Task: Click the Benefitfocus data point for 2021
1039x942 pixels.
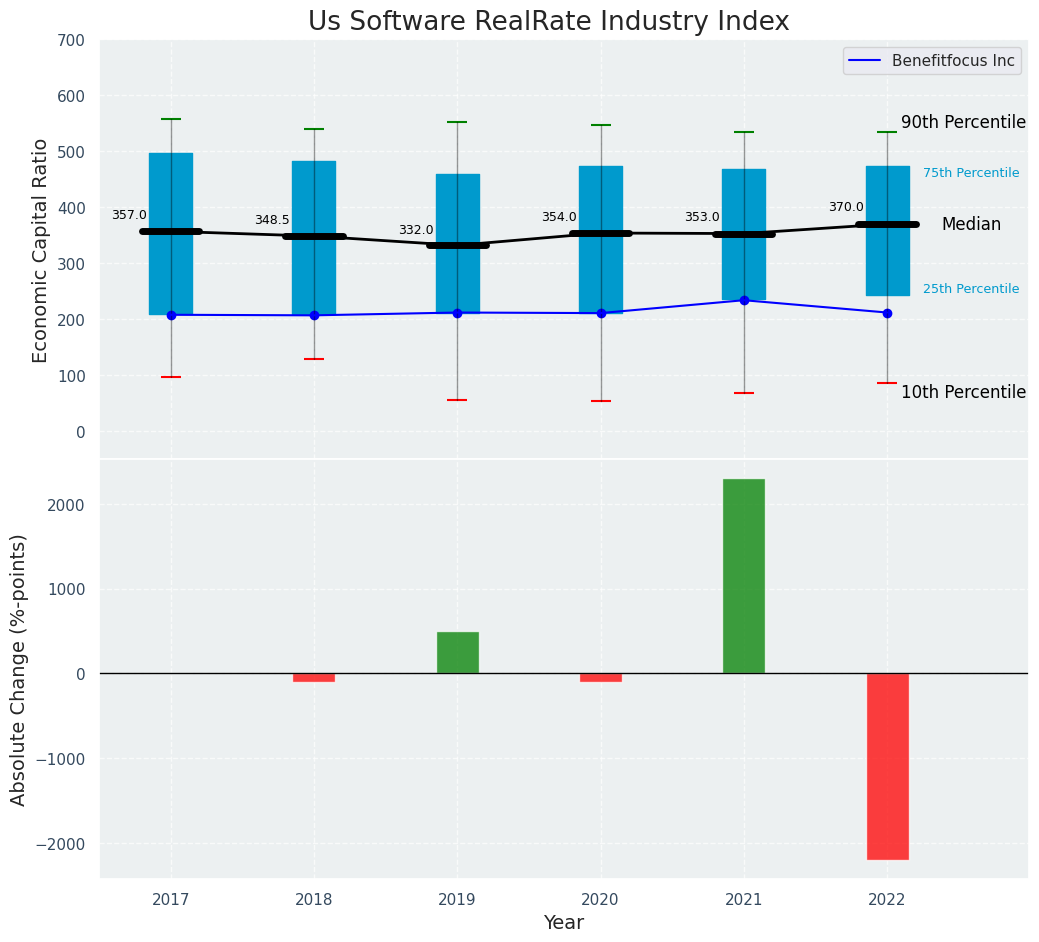Action: pos(744,300)
